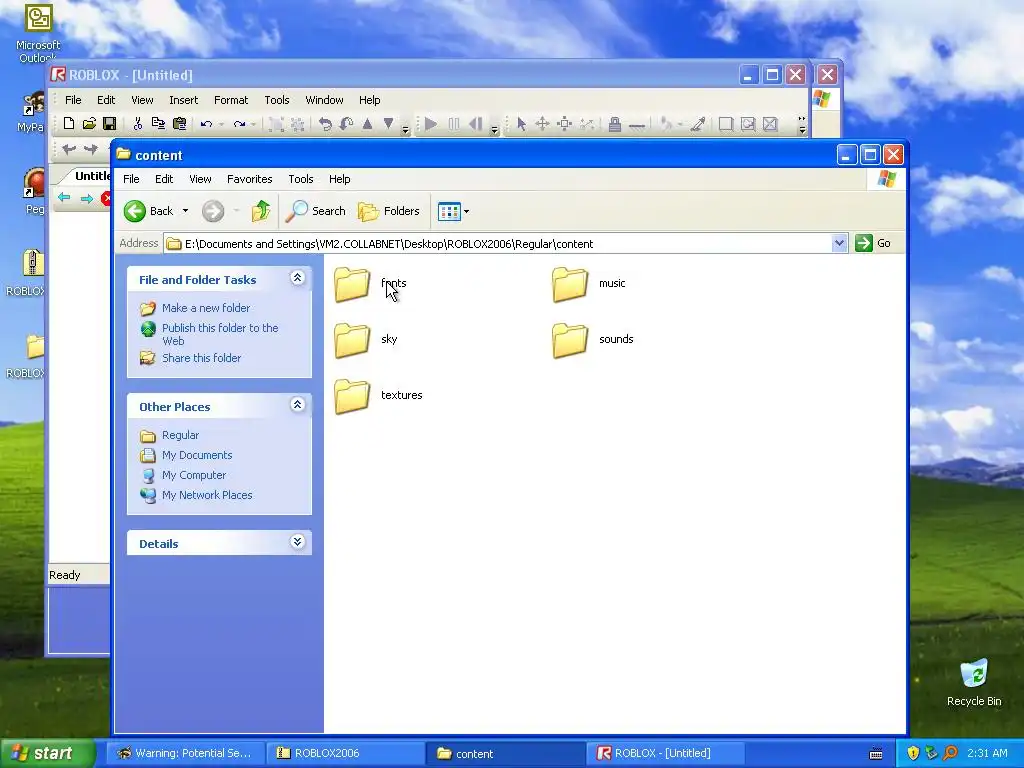Toggle the Folders pane button
The image size is (1024, 768).
tap(389, 211)
